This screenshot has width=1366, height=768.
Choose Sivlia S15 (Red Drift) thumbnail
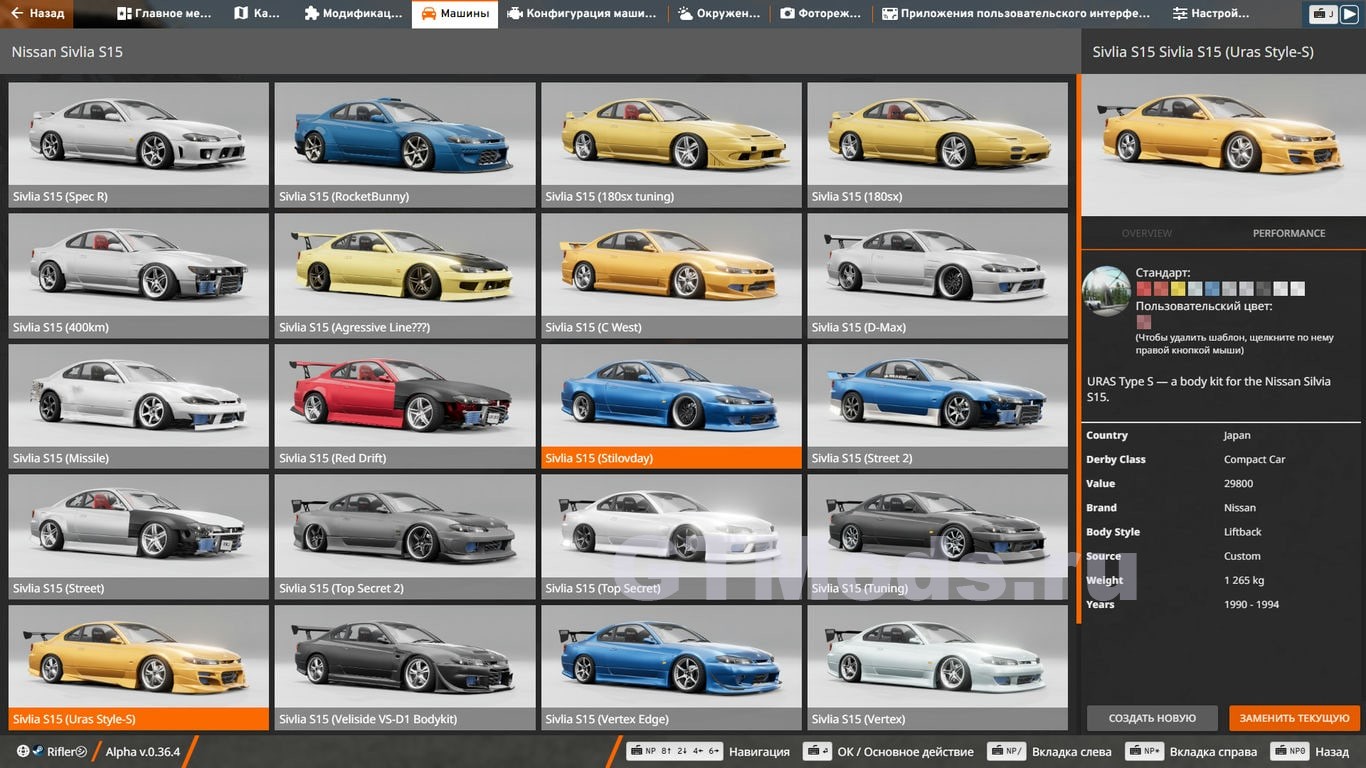pyautogui.click(x=405, y=406)
